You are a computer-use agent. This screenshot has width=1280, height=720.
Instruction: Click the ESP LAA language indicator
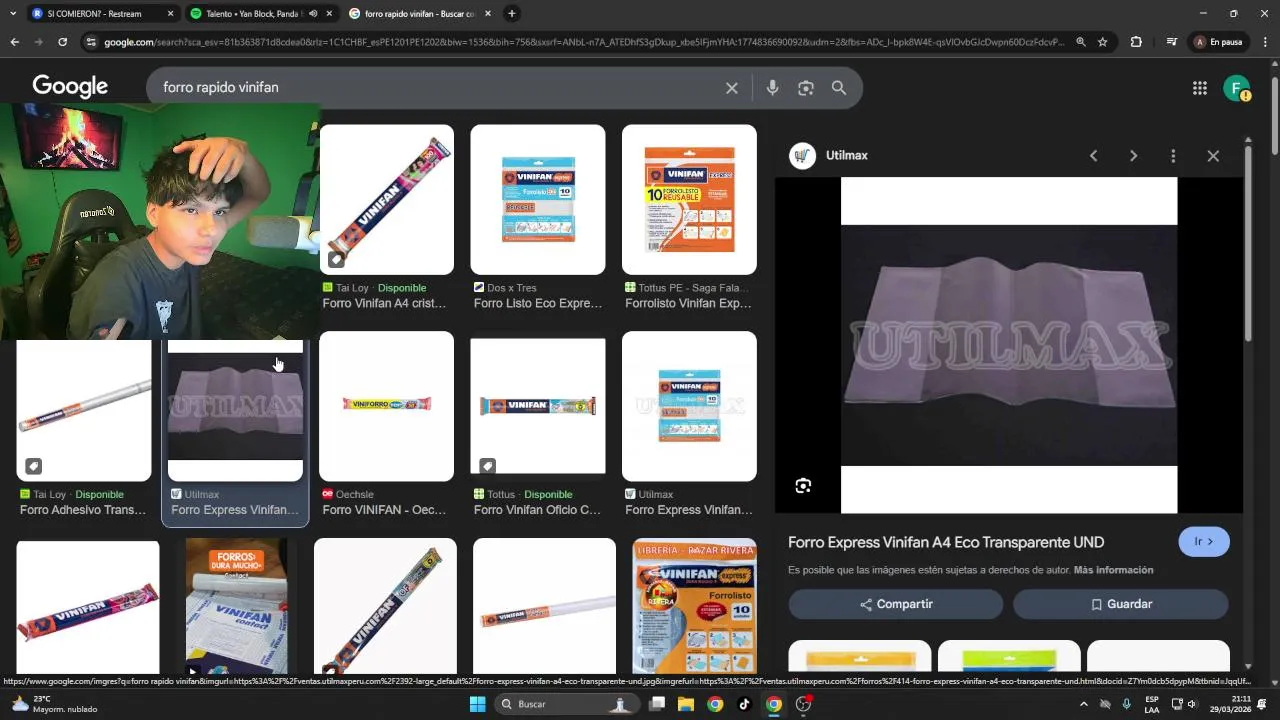click(x=1152, y=704)
